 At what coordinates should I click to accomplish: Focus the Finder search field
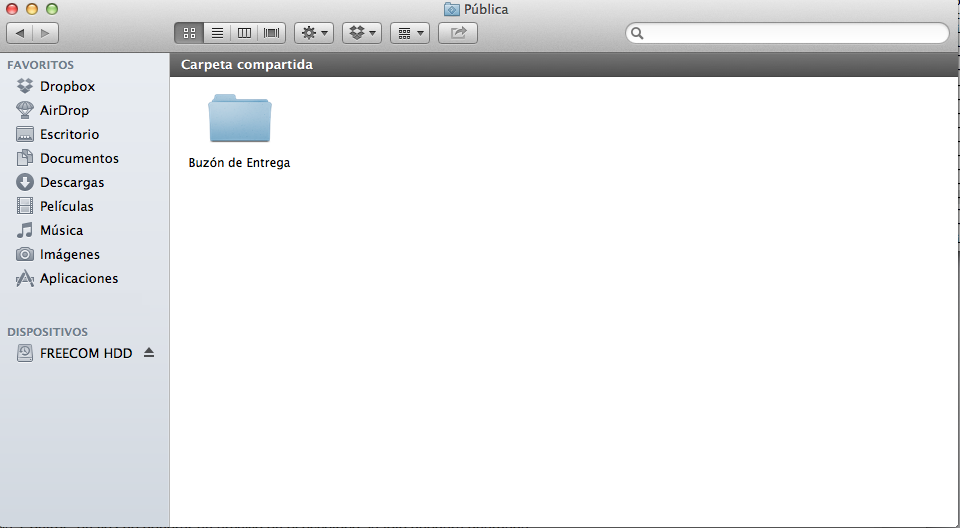787,33
